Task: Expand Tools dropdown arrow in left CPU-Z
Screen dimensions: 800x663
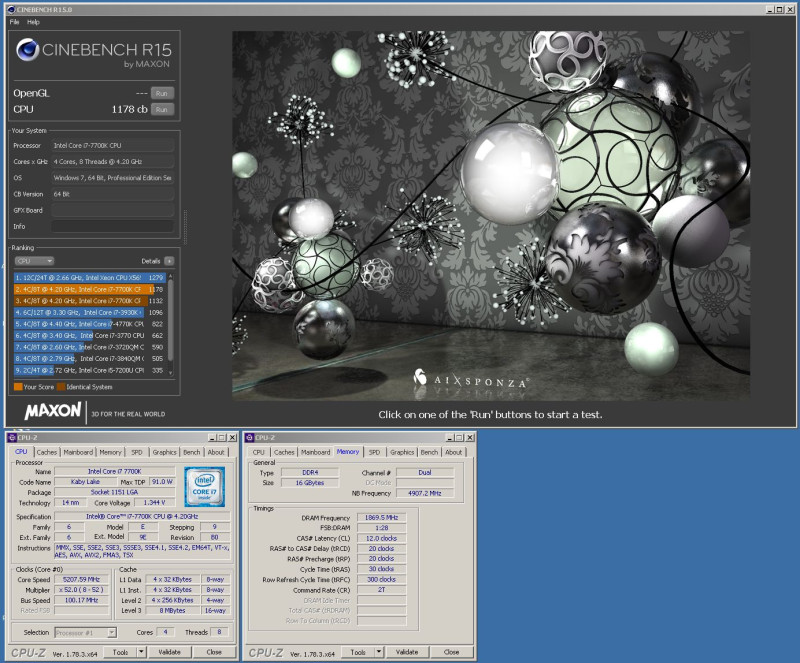Action: point(142,652)
